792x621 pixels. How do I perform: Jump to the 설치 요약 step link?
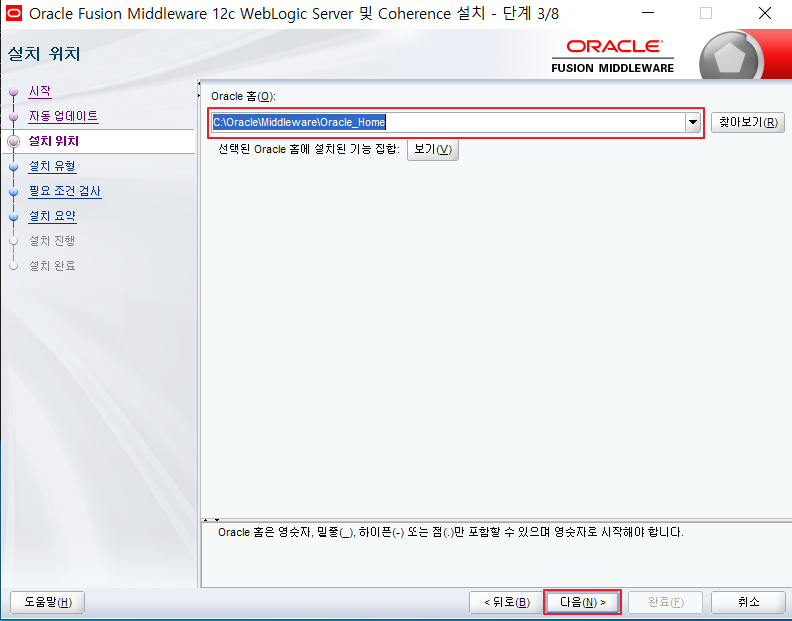click(53, 216)
